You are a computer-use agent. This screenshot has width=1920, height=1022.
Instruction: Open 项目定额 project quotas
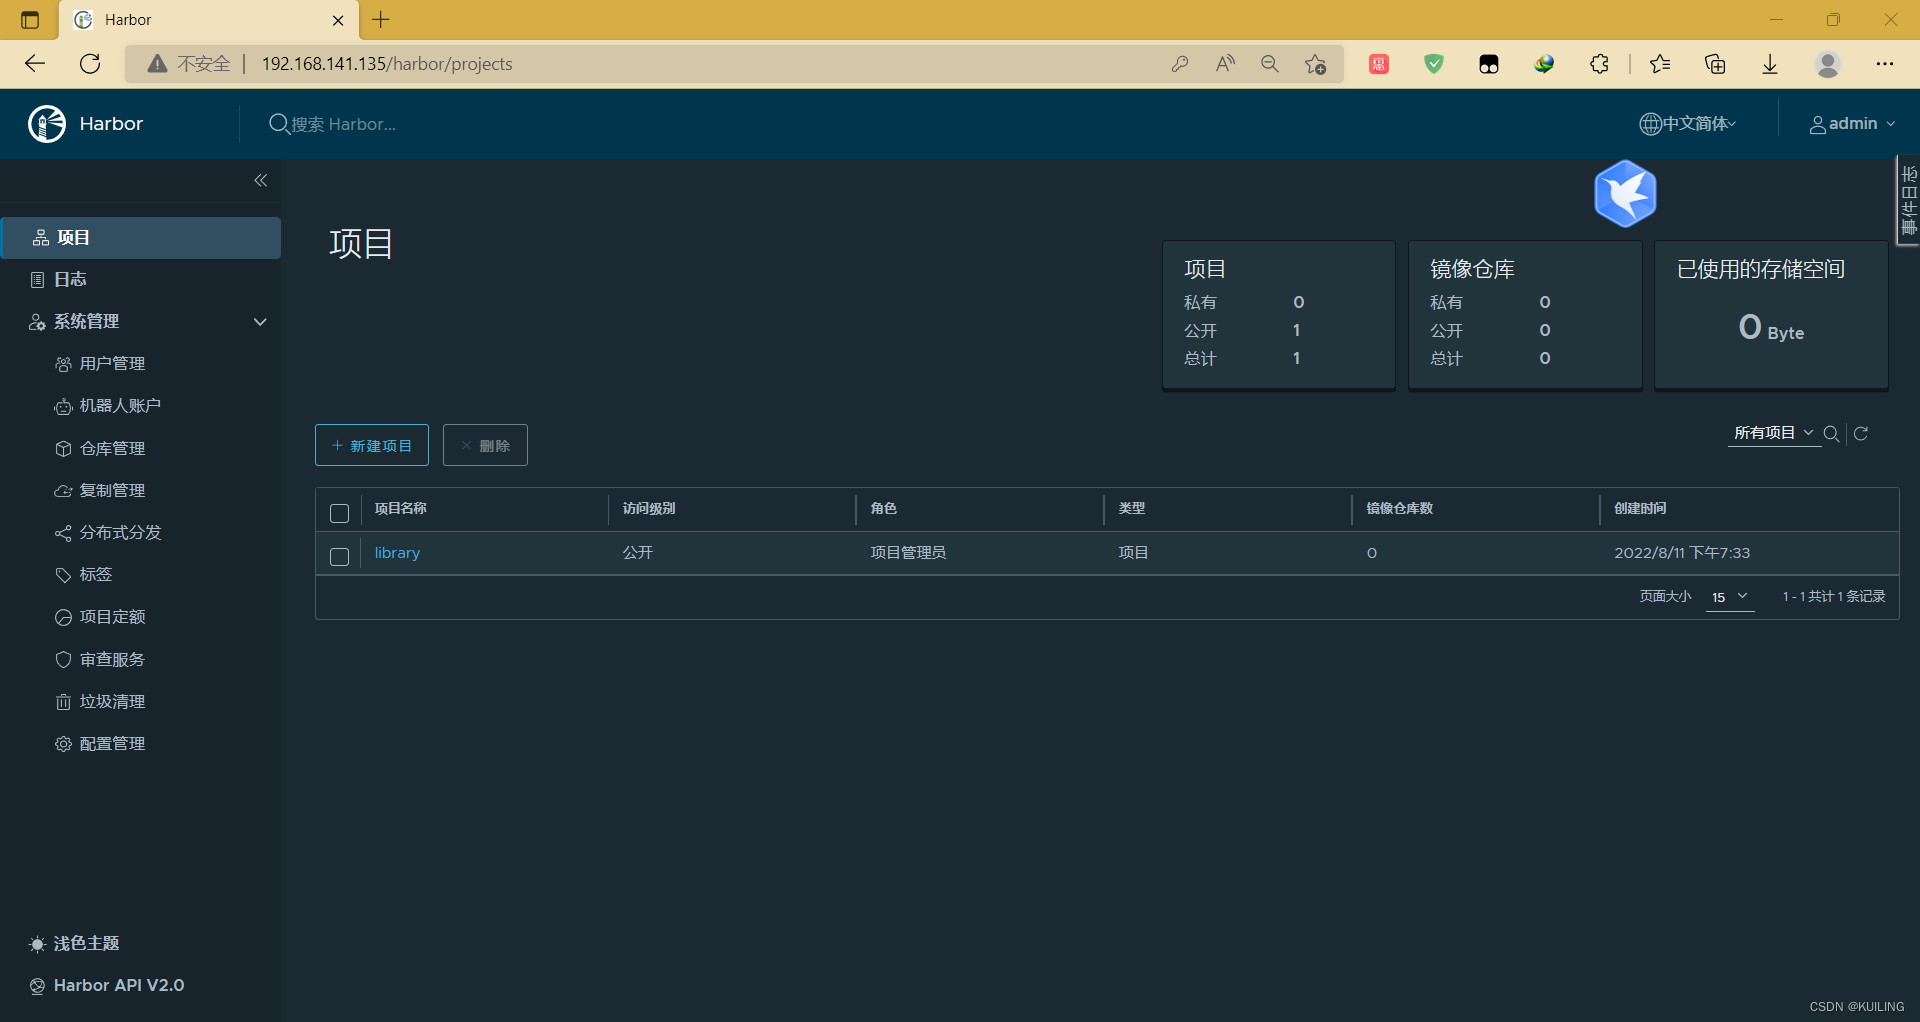click(112, 617)
